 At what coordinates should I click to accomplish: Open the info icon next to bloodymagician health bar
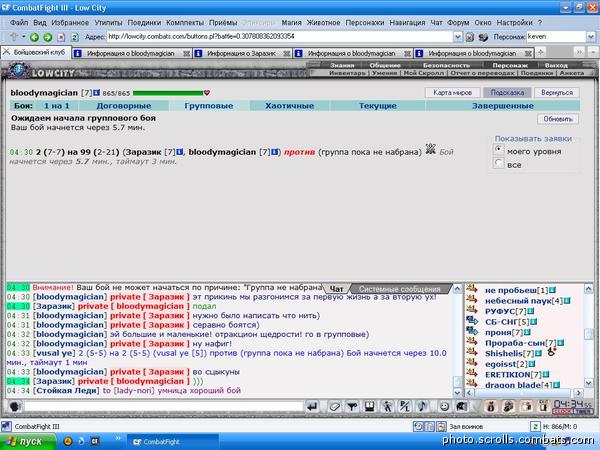point(96,93)
